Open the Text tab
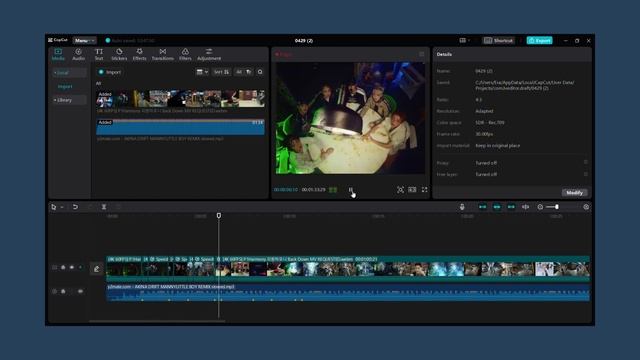Screen dimensions: 640x360 [x=99, y=54]
